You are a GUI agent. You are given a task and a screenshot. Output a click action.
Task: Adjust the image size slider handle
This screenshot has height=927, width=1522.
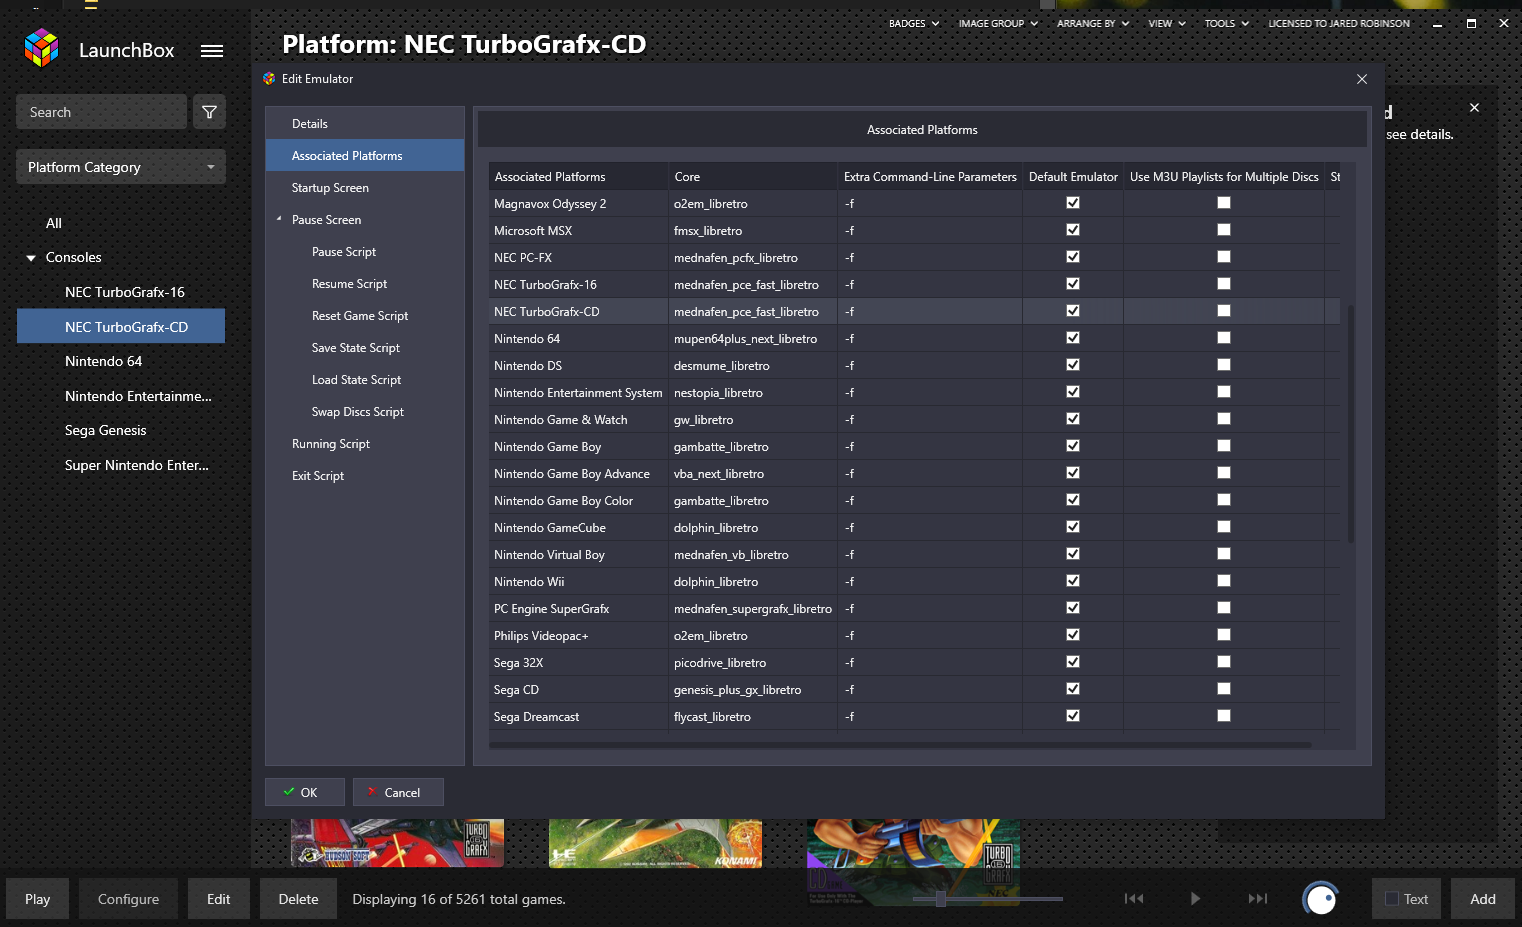pyautogui.click(x=940, y=899)
